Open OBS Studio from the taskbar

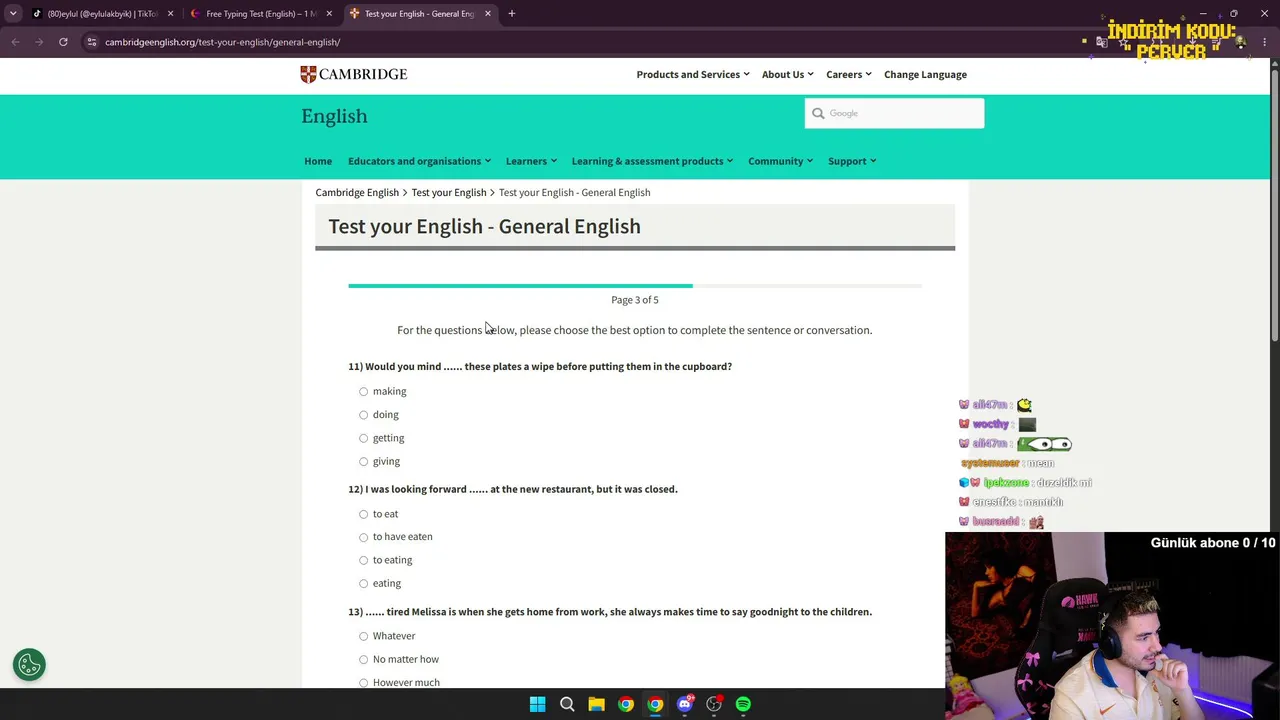[x=714, y=704]
